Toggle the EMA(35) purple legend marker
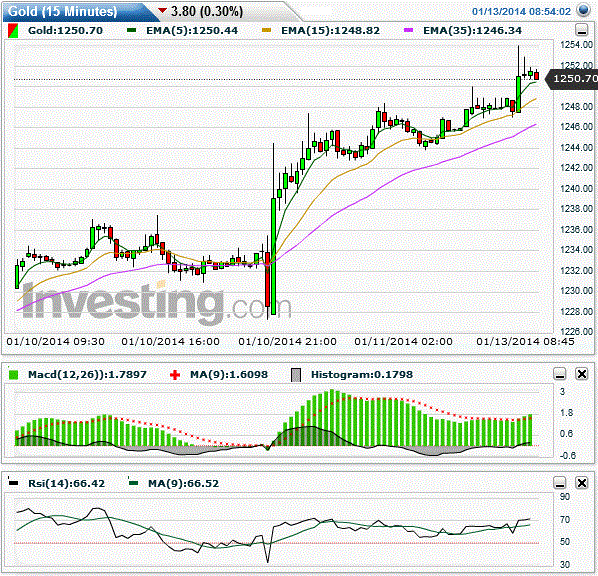598x576 pixels. click(x=408, y=30)
